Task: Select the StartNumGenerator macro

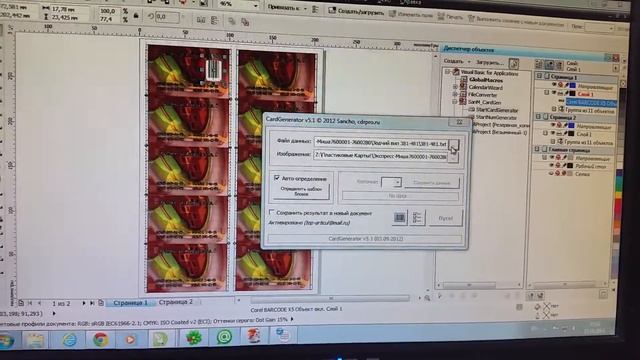Action: [x=496, y=118]
